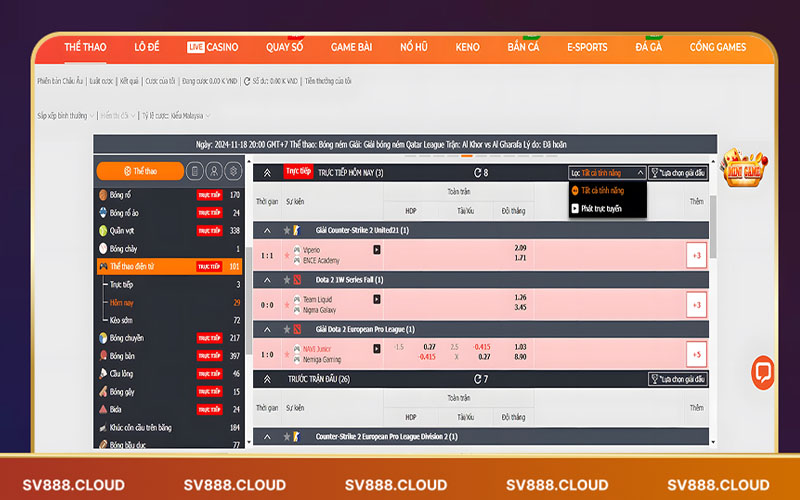800x500 pixels.
Task: Select Quần vợt tennis in sports list
Action: click(x=169, y=231)
